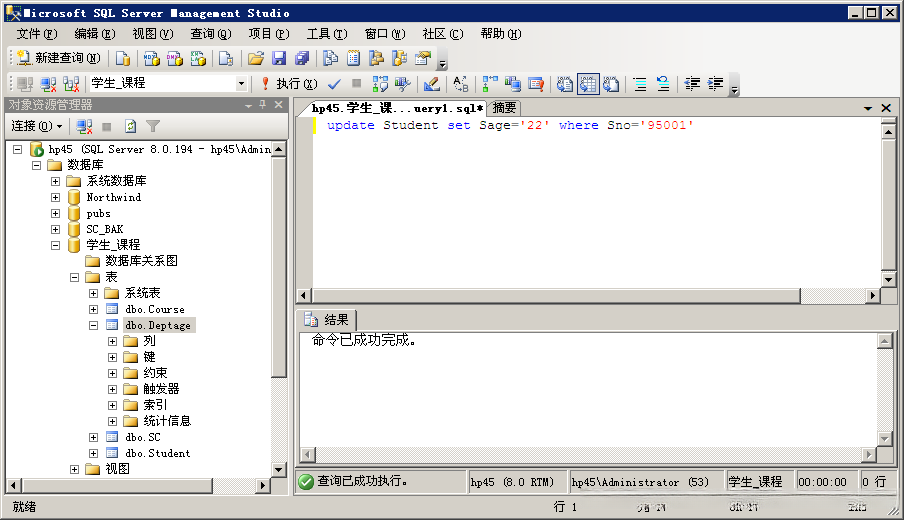Comment out the selected lines icon

coord(640,84)
